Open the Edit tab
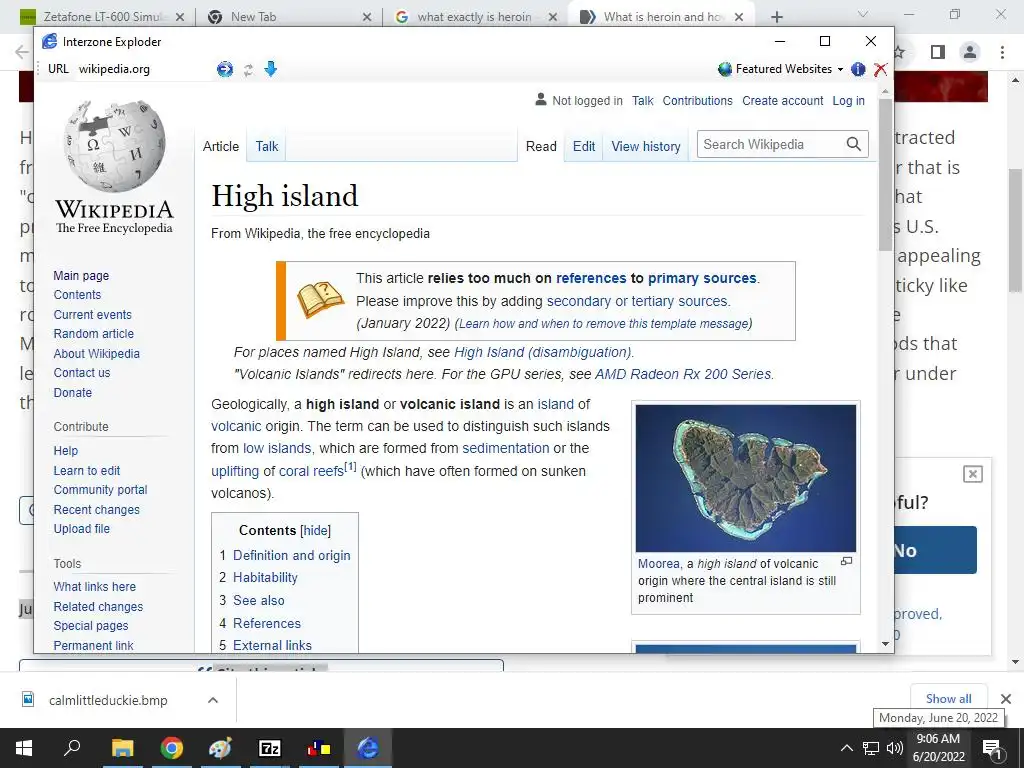 (584, 146)
